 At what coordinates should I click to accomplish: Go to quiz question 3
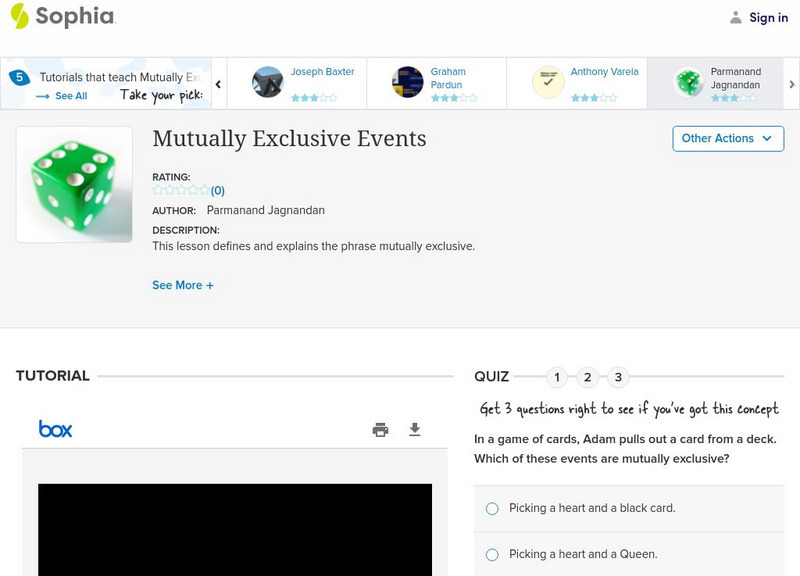coord(619,377)
